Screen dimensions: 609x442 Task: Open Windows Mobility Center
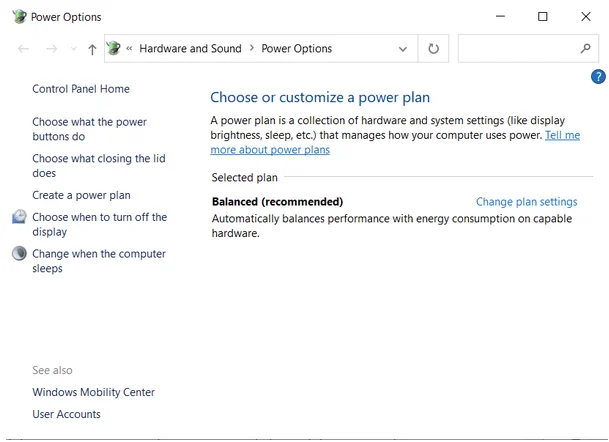coord(93,392)
